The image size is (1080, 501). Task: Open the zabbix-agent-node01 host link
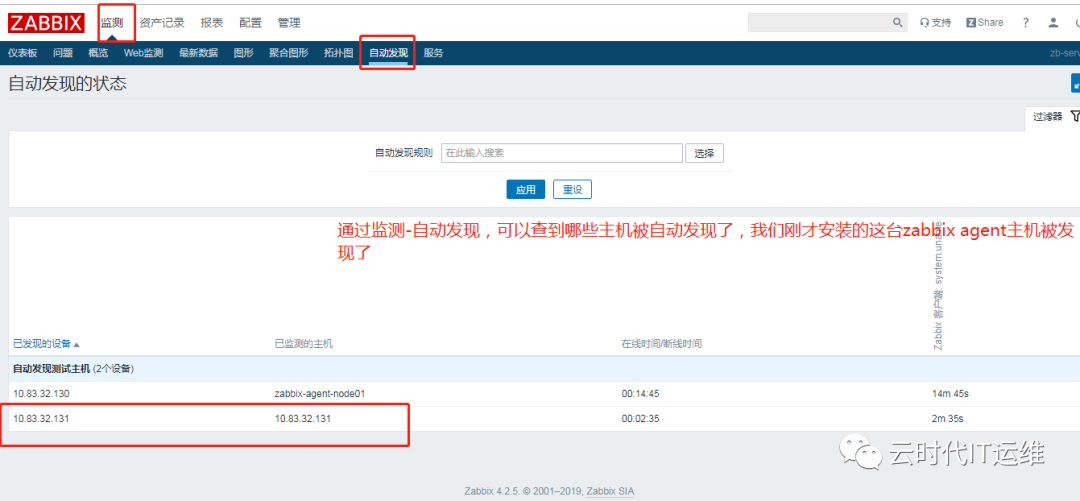(319, 394)
